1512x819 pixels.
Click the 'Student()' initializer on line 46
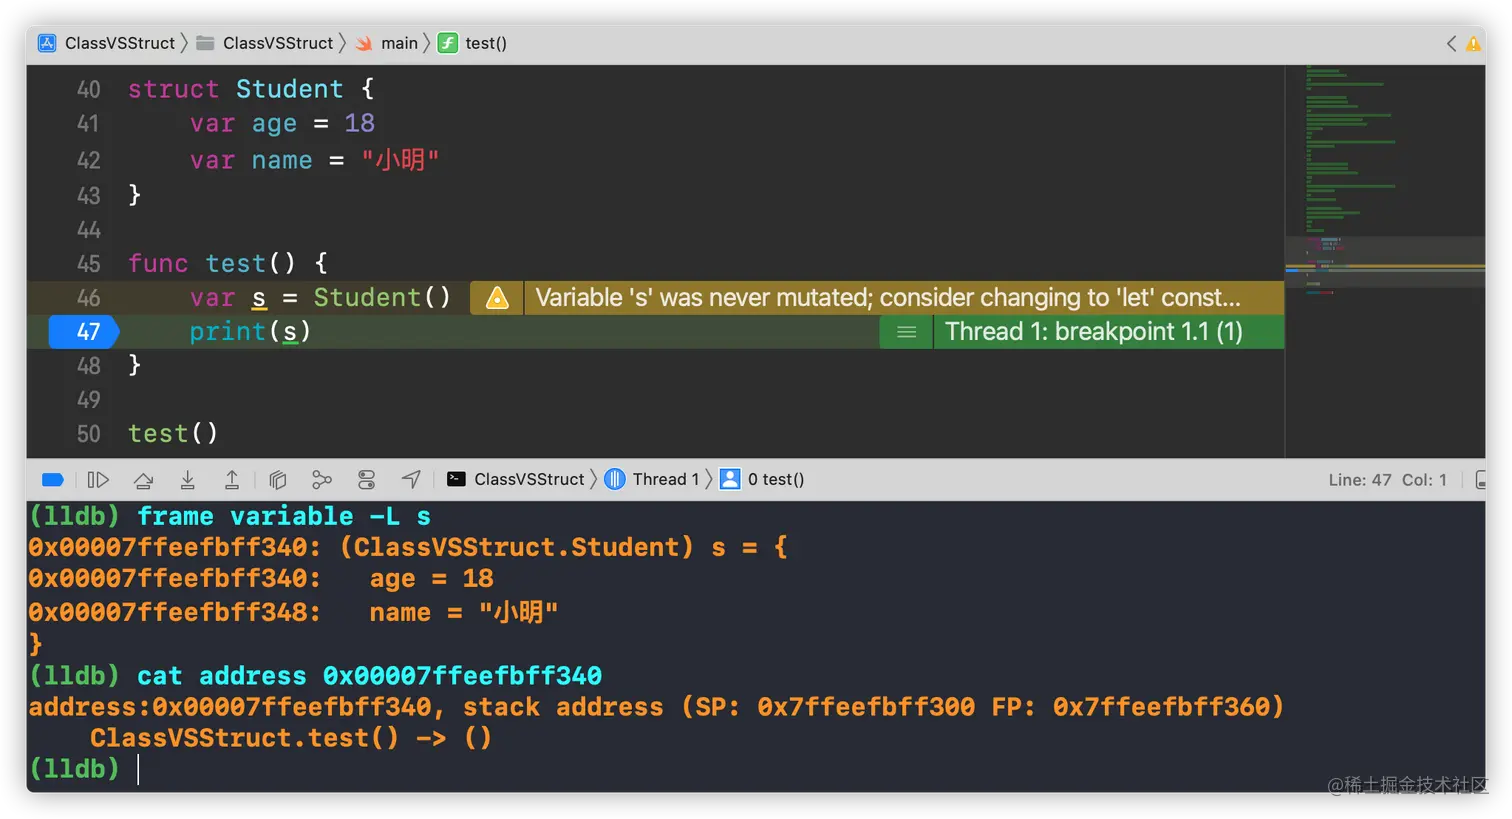[x=382, y=298]
